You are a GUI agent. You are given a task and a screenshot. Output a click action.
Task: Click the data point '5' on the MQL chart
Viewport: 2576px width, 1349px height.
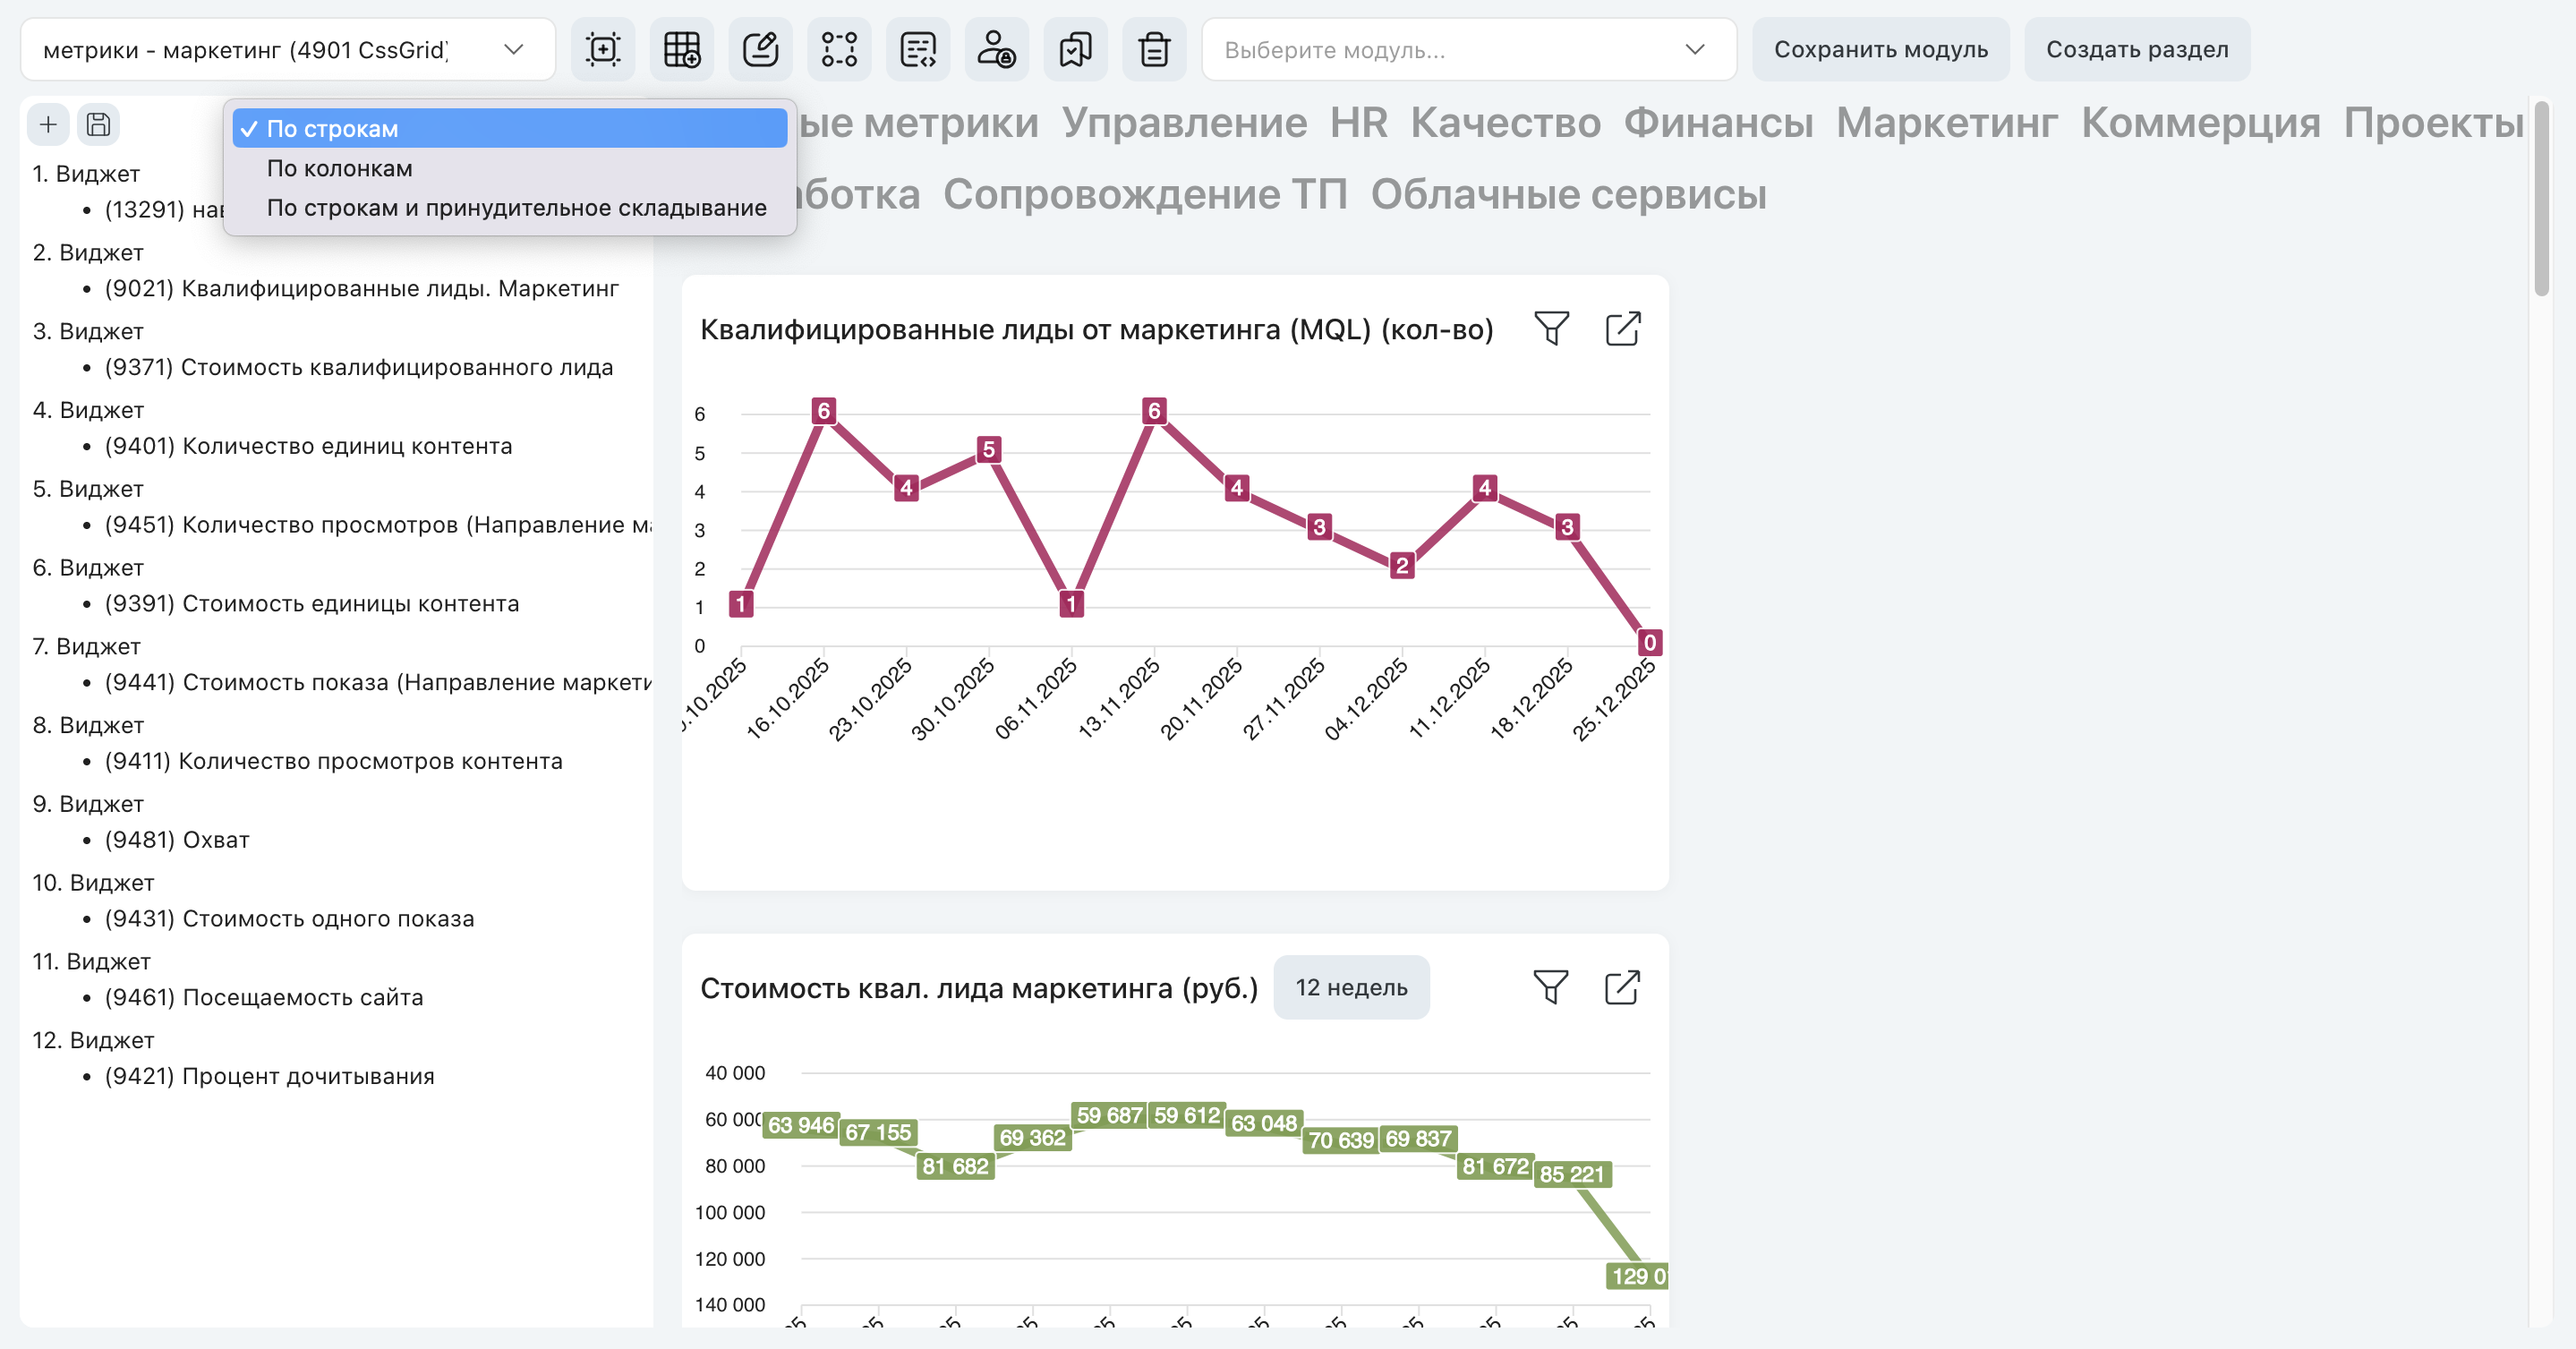coord(989,450)
